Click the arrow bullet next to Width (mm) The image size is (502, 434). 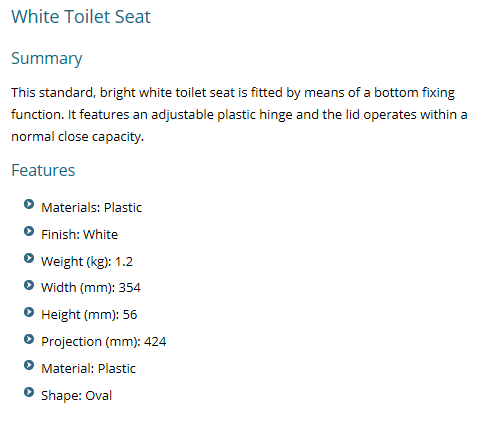29,285
